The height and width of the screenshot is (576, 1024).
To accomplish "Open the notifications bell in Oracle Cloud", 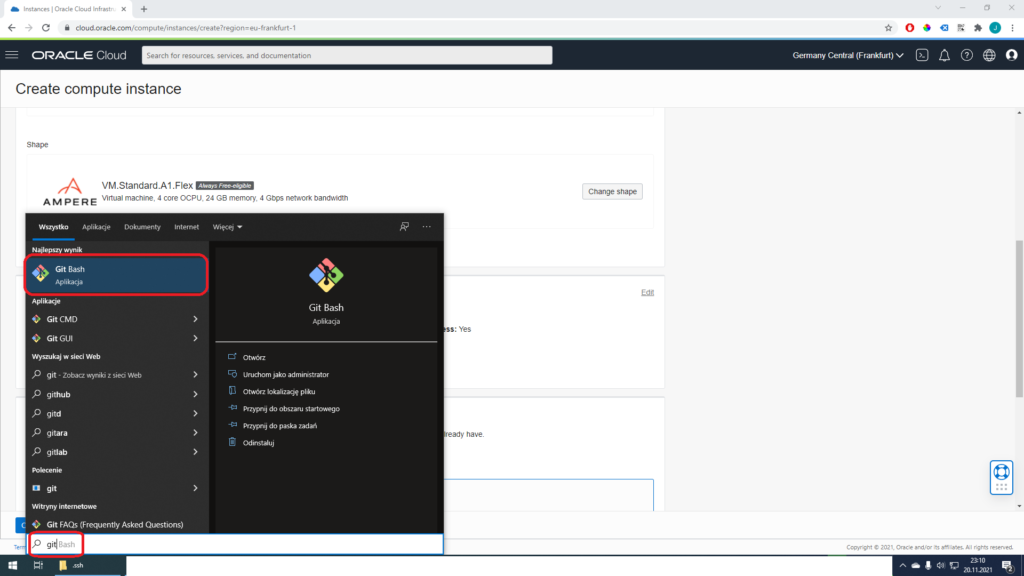I will (x=944, y=56).
